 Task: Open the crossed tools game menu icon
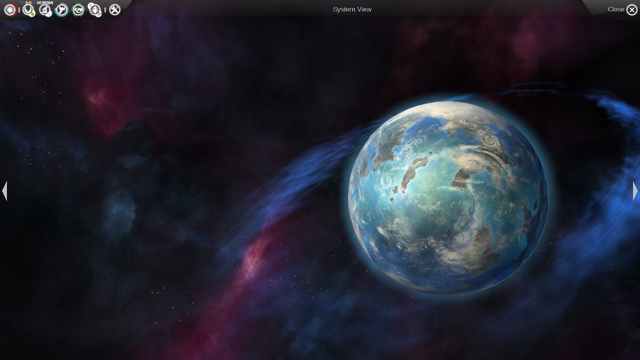(x=115, y=9)
